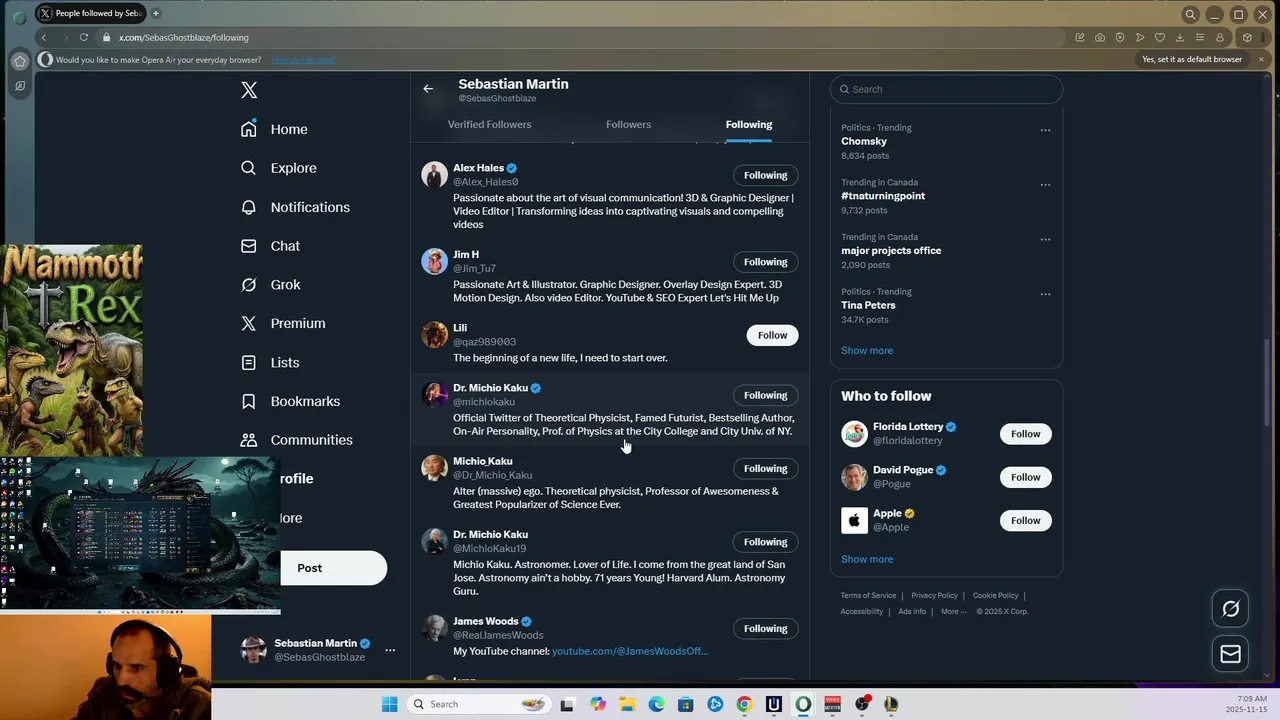This screenshot has height=720, width=1280.
Task: Open Grok from the sidebar
Action: (x=270, y=285)
